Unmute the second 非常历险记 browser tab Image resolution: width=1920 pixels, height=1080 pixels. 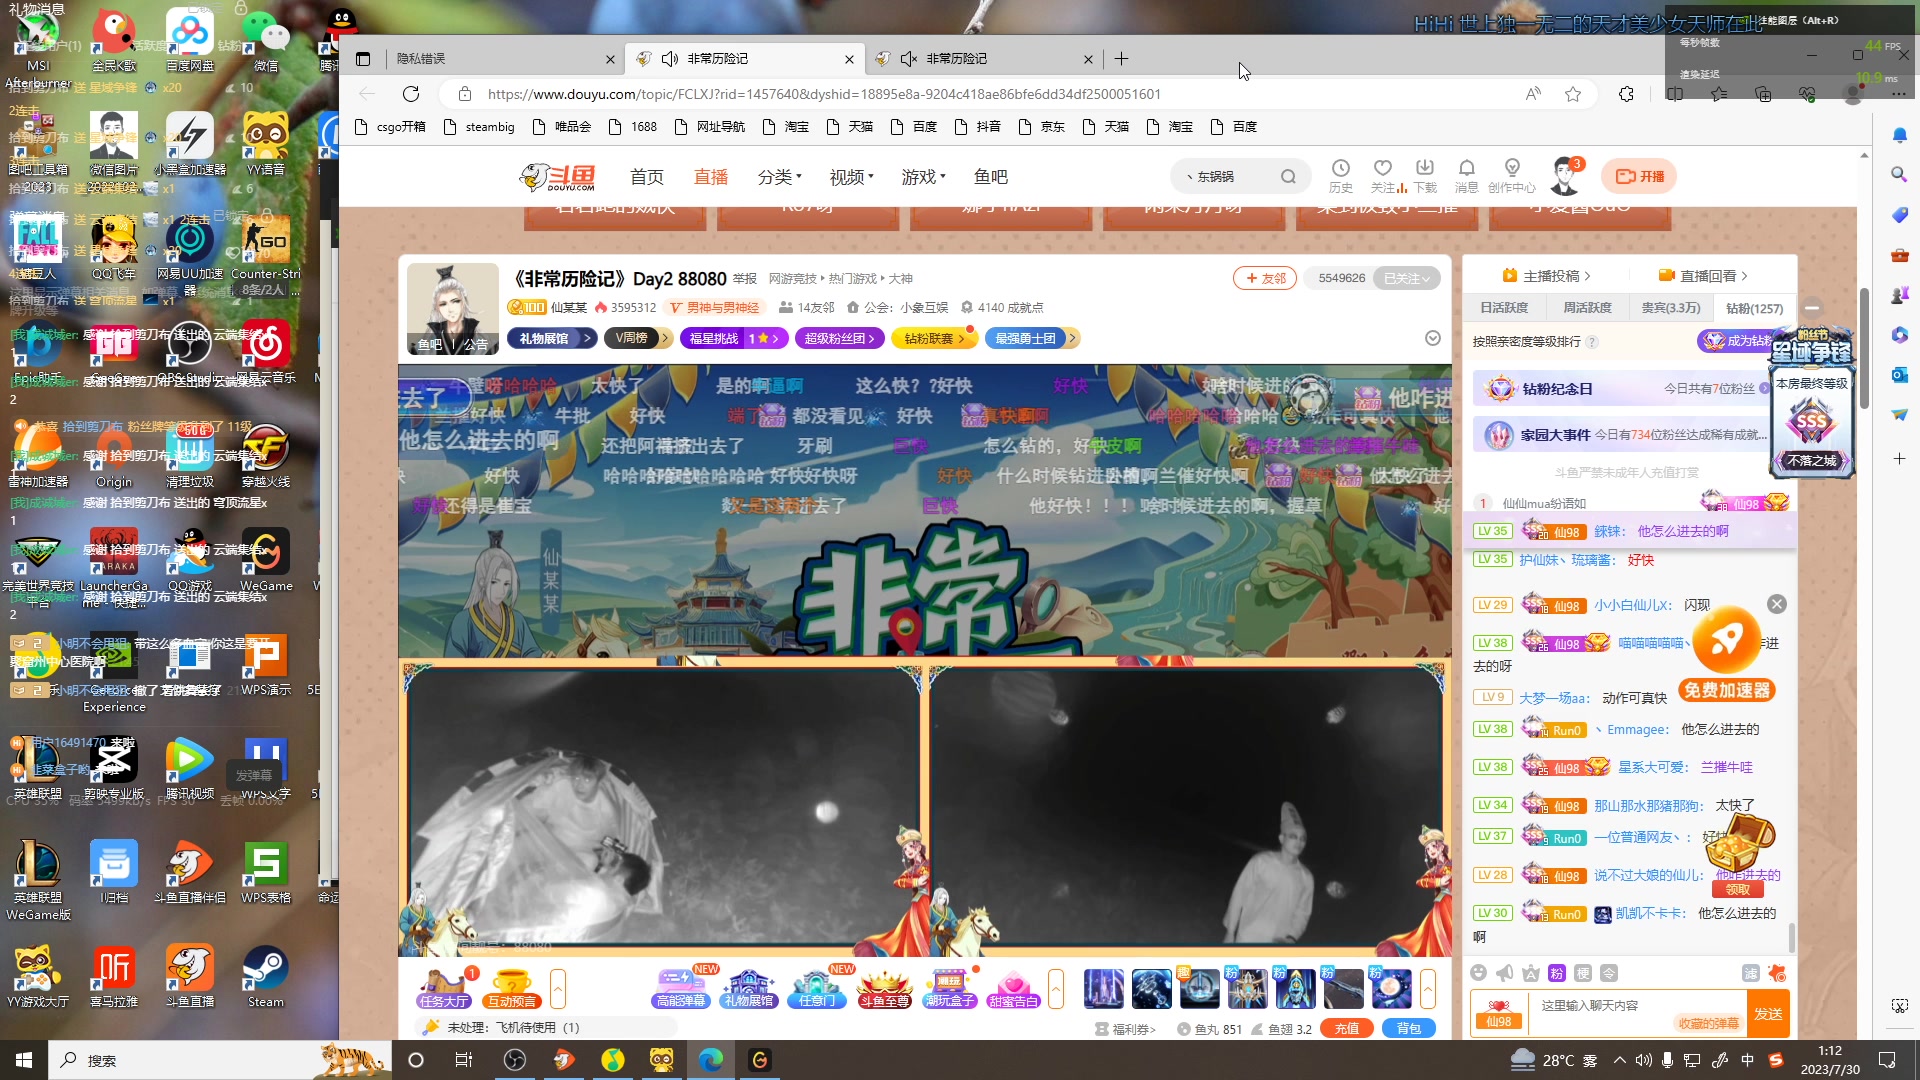(x=909, y=59)
